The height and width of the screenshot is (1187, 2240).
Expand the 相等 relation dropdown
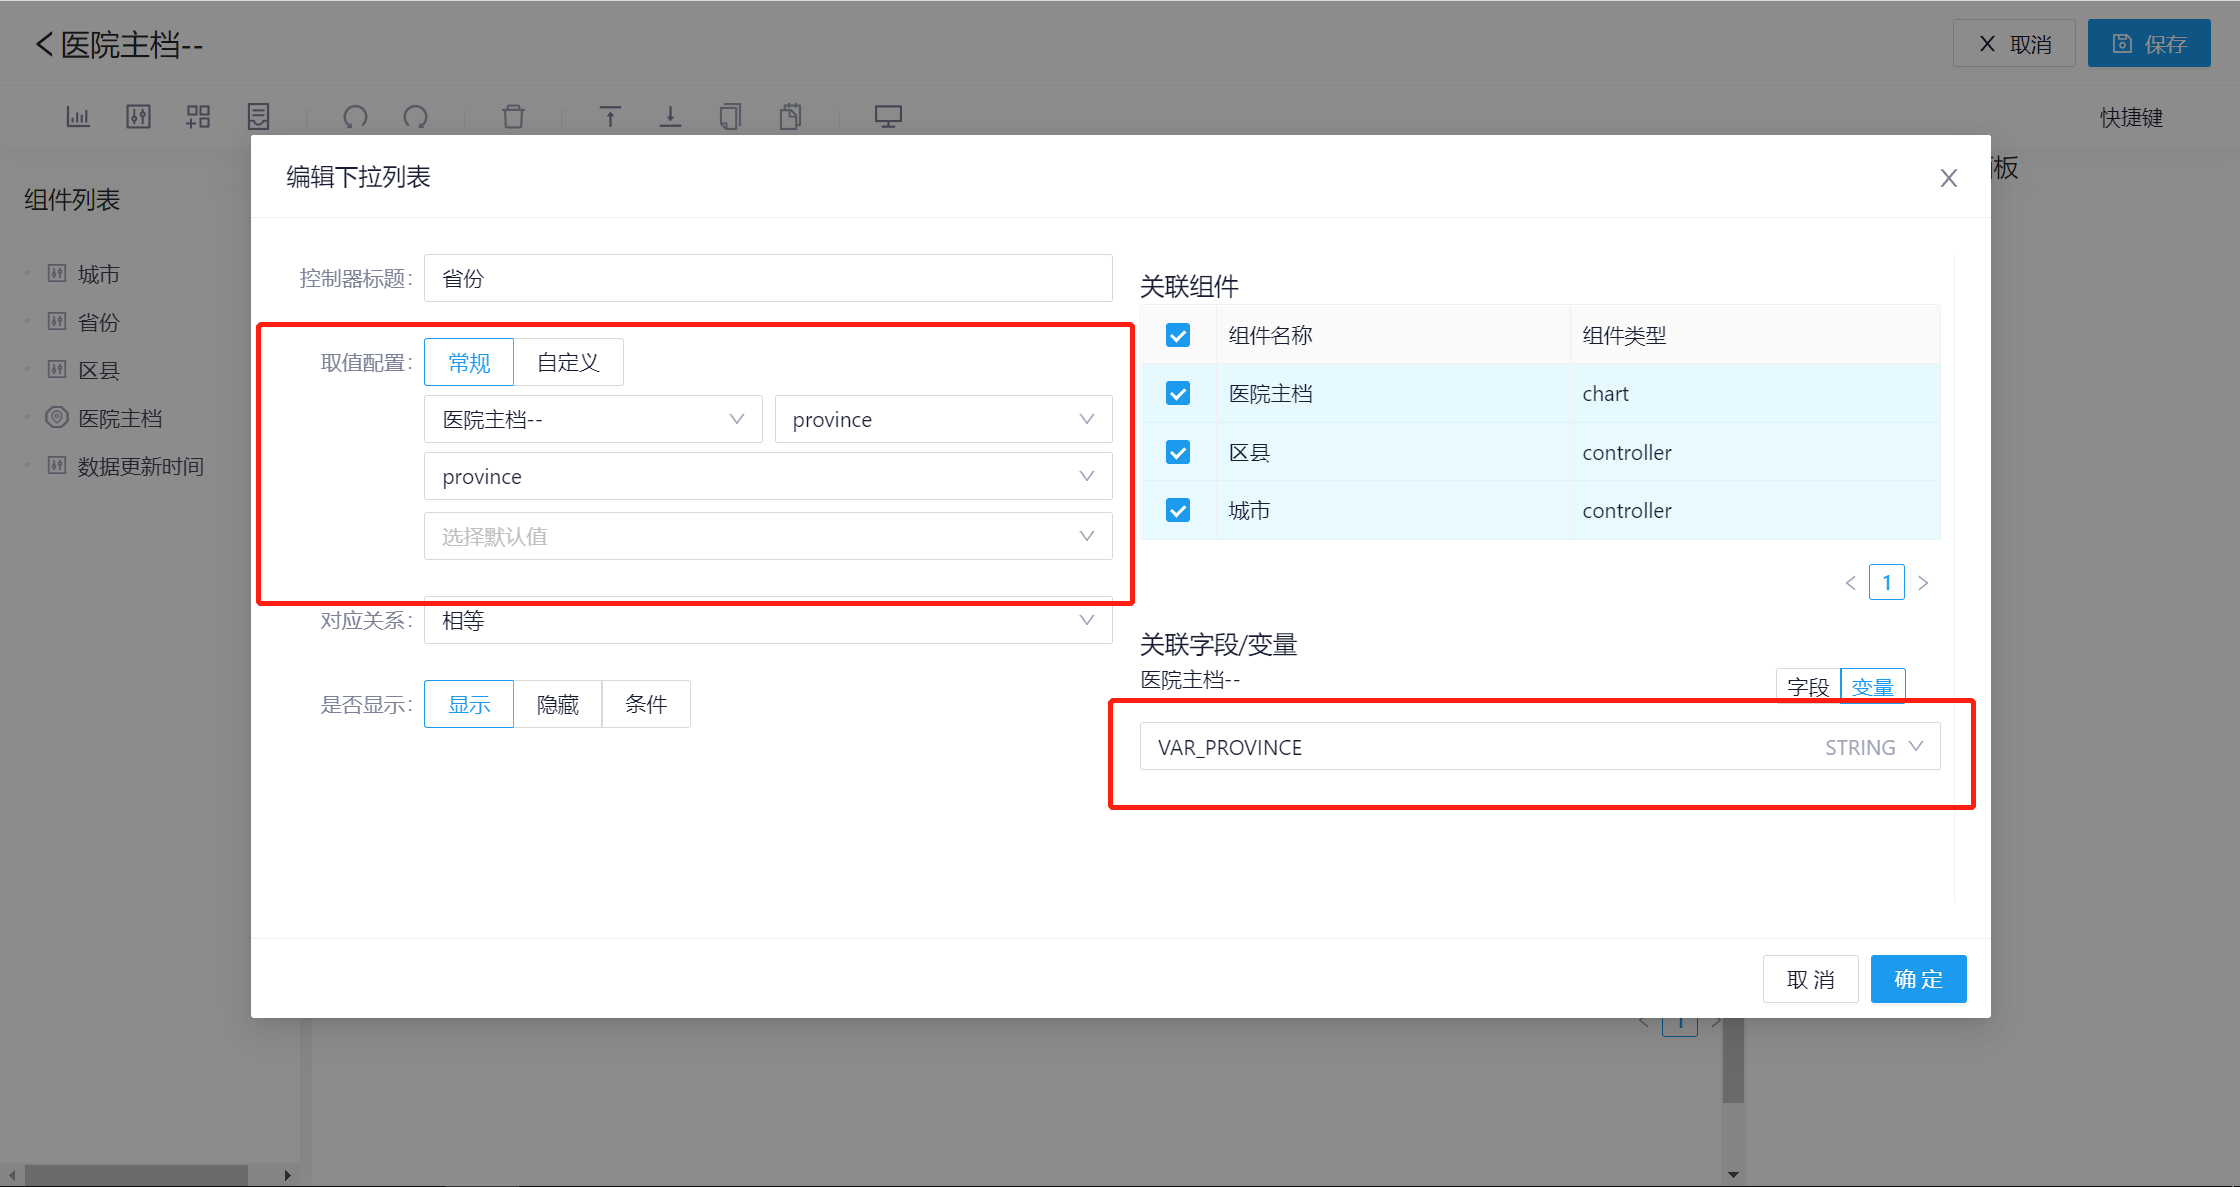point(767,621)
